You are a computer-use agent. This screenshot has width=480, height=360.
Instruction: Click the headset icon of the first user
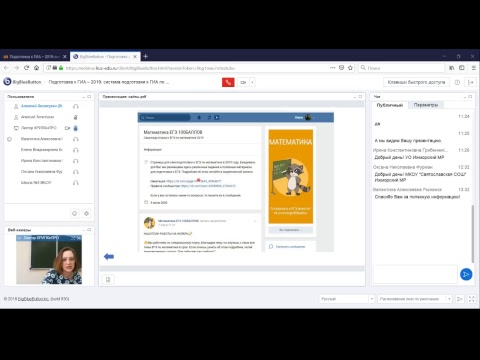pyautogui.click(x=76, y=106)
